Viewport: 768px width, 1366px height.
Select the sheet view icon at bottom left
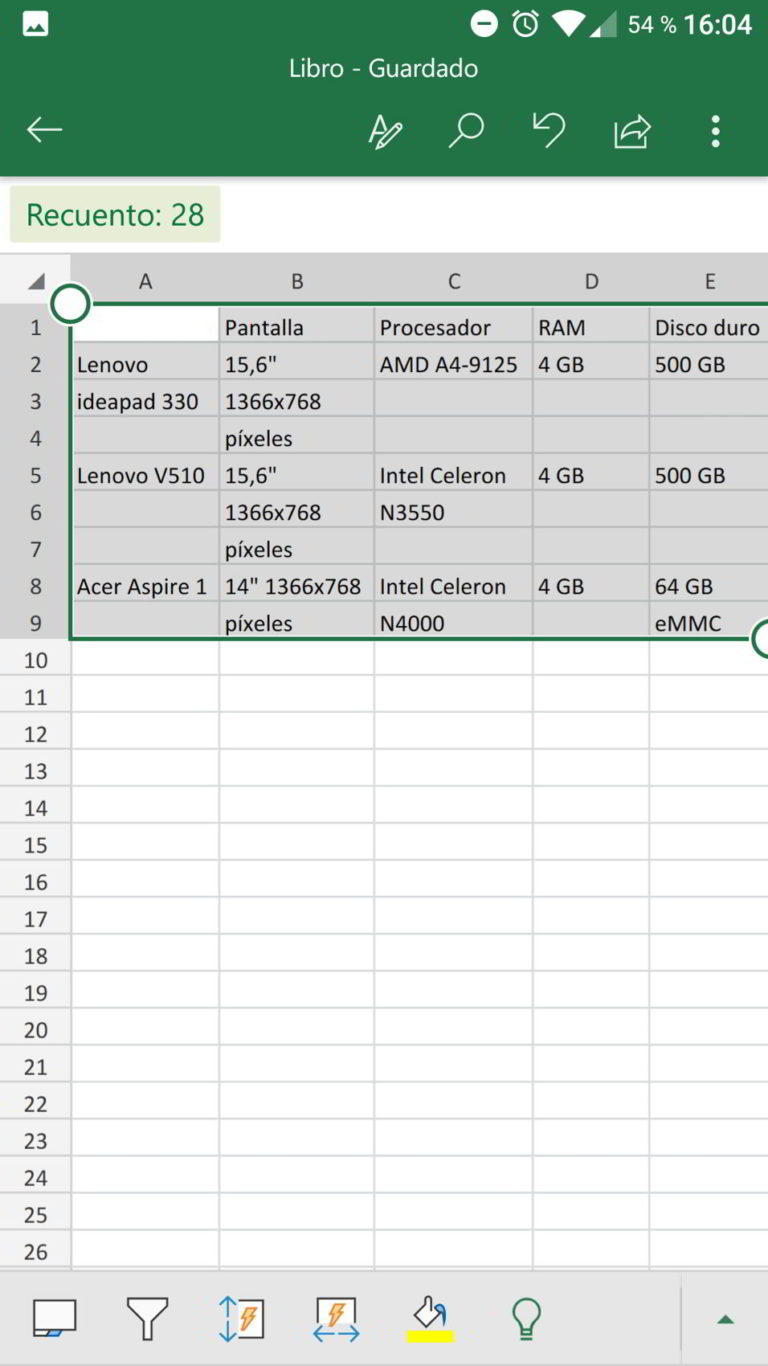pyautogui.click(x=55, y=1318)
